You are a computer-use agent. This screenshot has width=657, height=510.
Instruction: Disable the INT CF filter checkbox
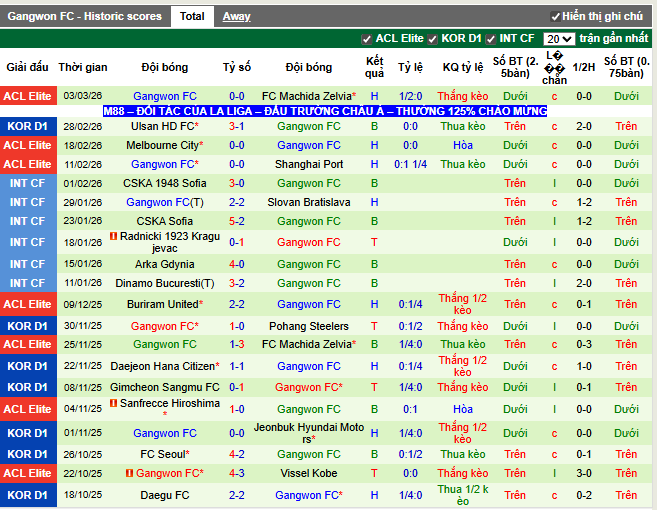[x=491, y=39]
